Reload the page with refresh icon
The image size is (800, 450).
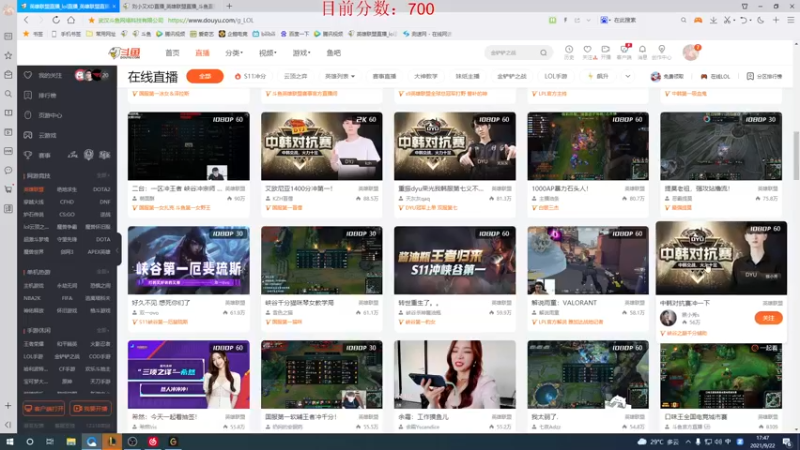tap(56, 20)
